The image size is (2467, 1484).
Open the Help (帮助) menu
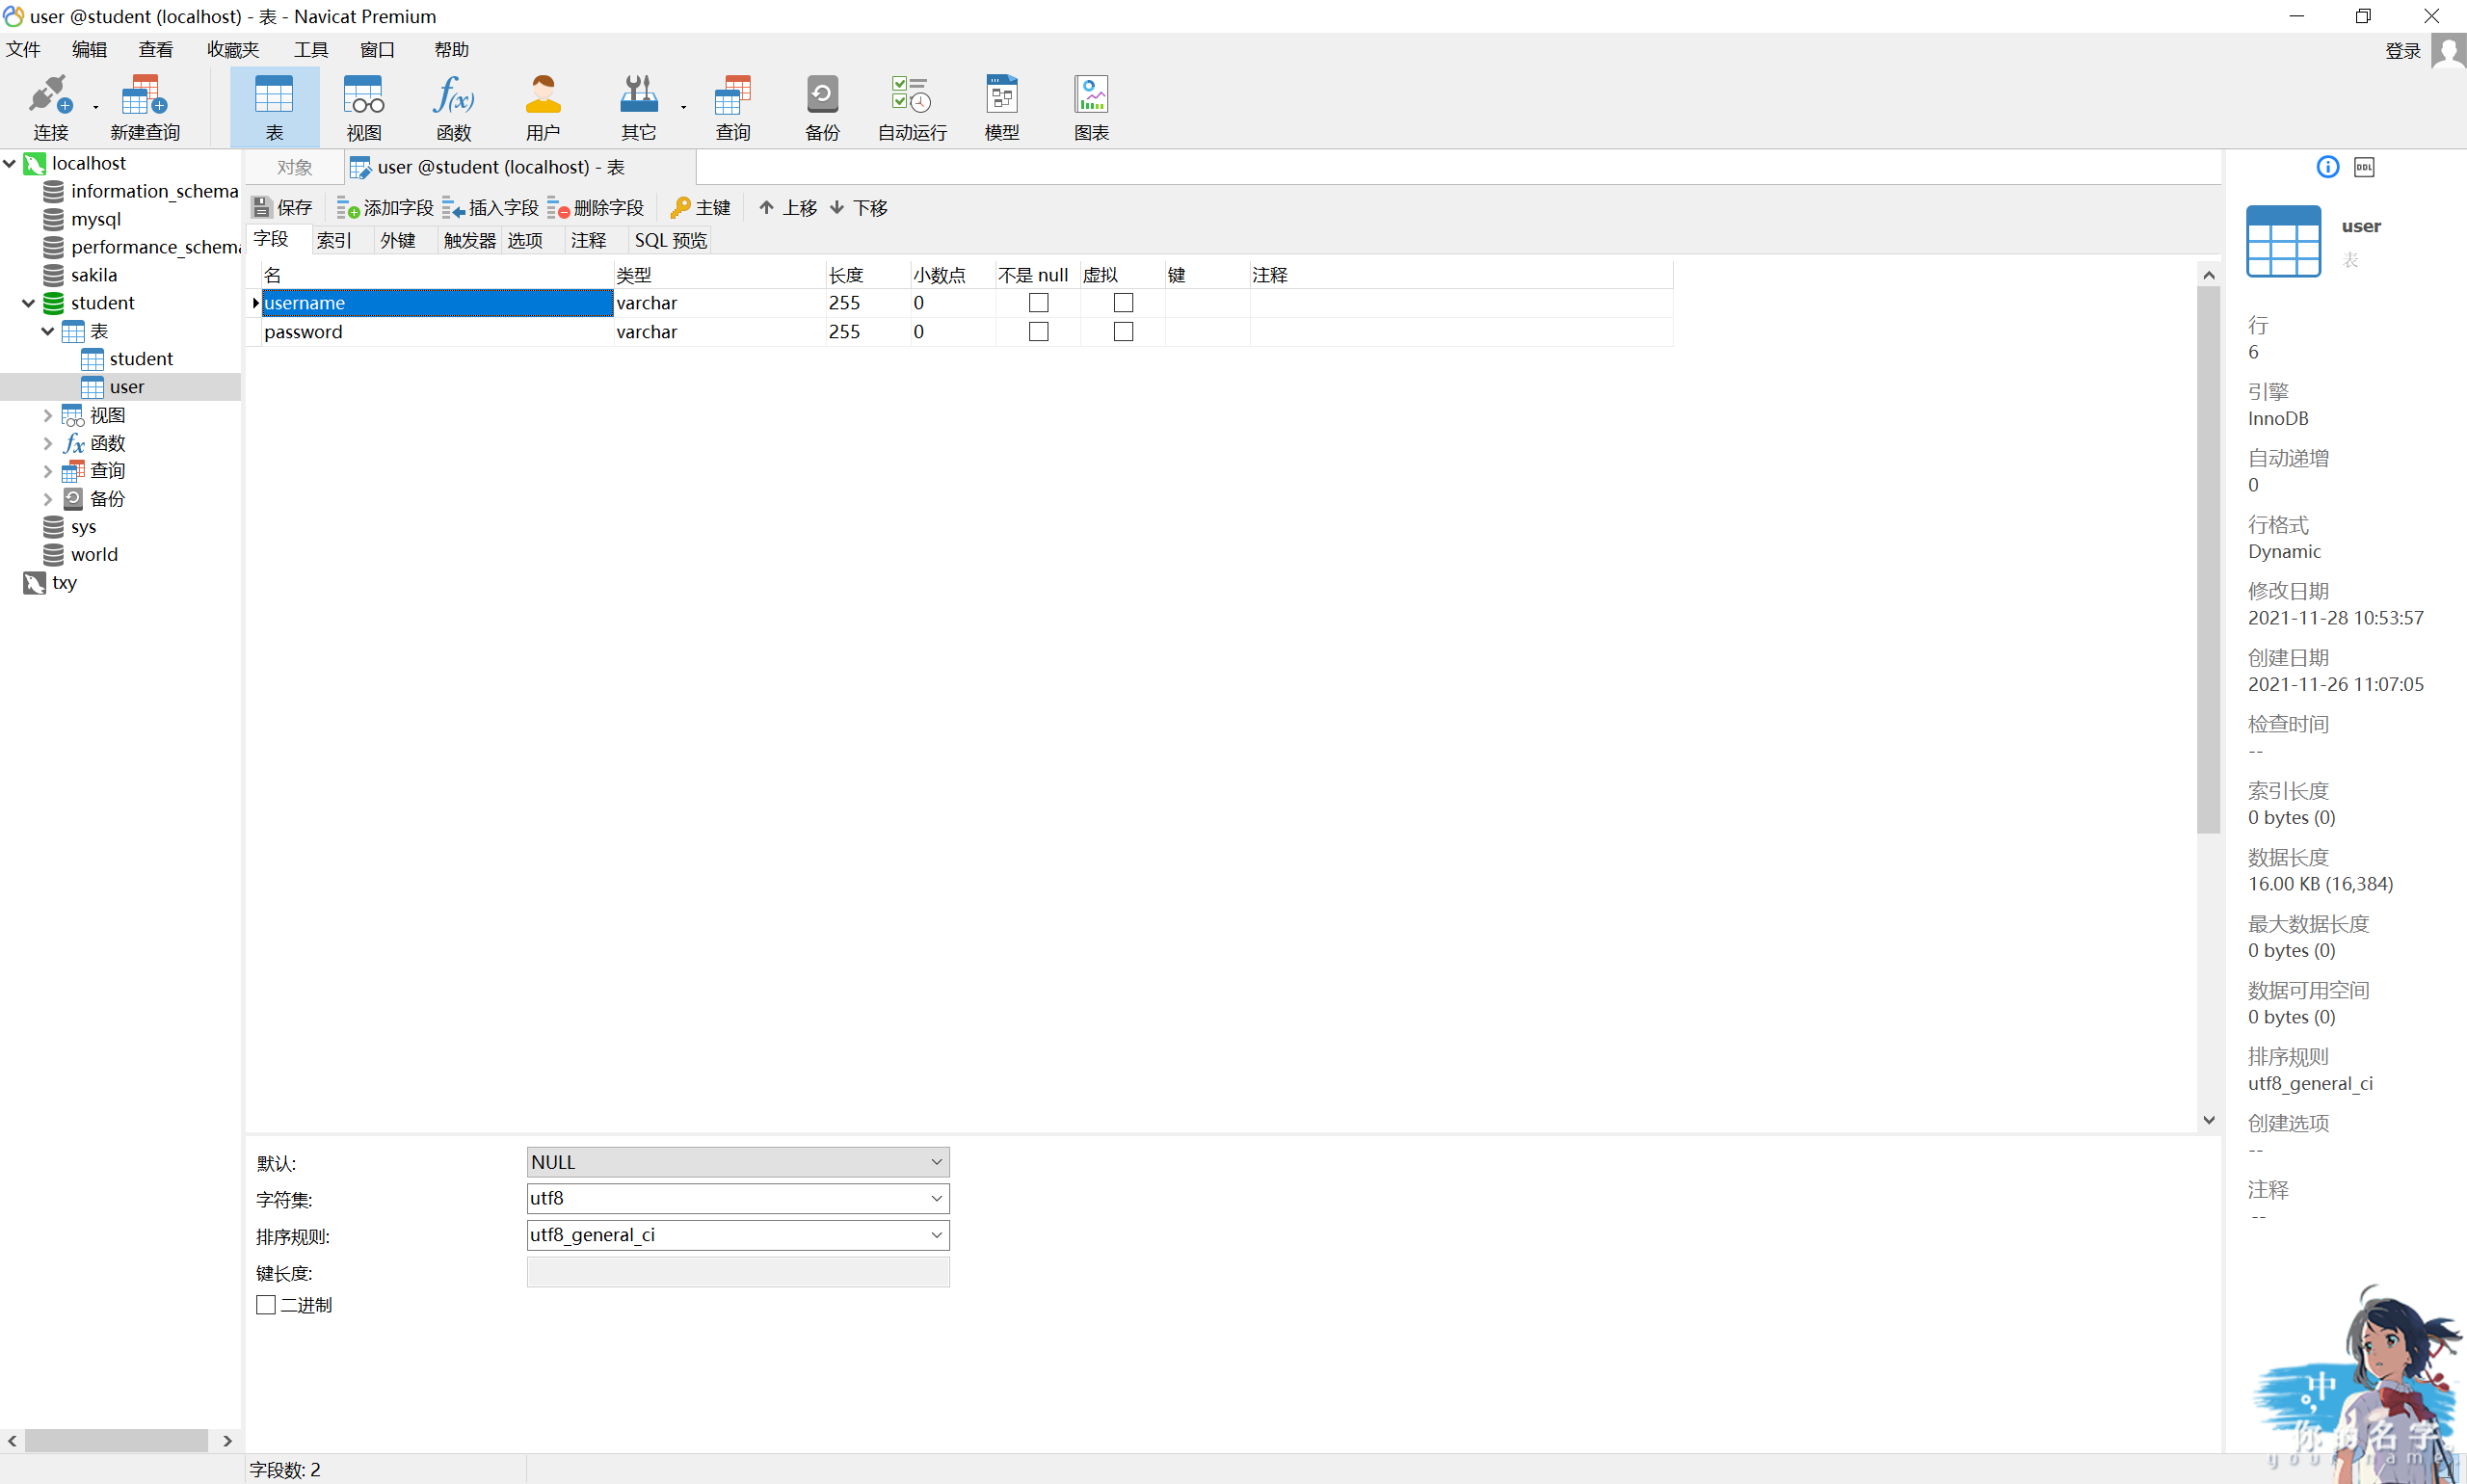click(x=451, y=49)
